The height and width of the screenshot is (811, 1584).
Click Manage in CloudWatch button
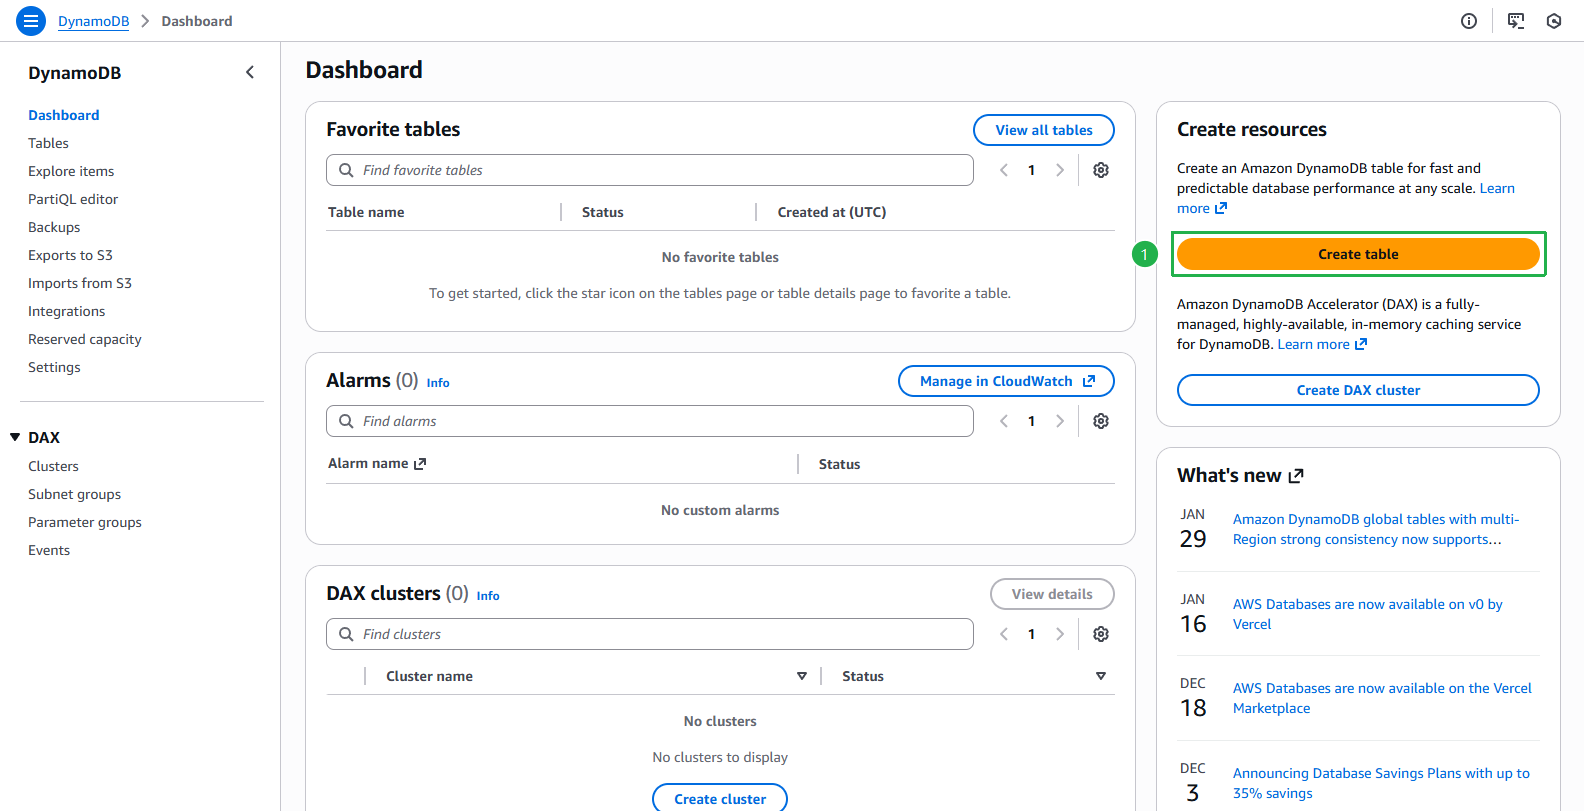pos(1006,381)
